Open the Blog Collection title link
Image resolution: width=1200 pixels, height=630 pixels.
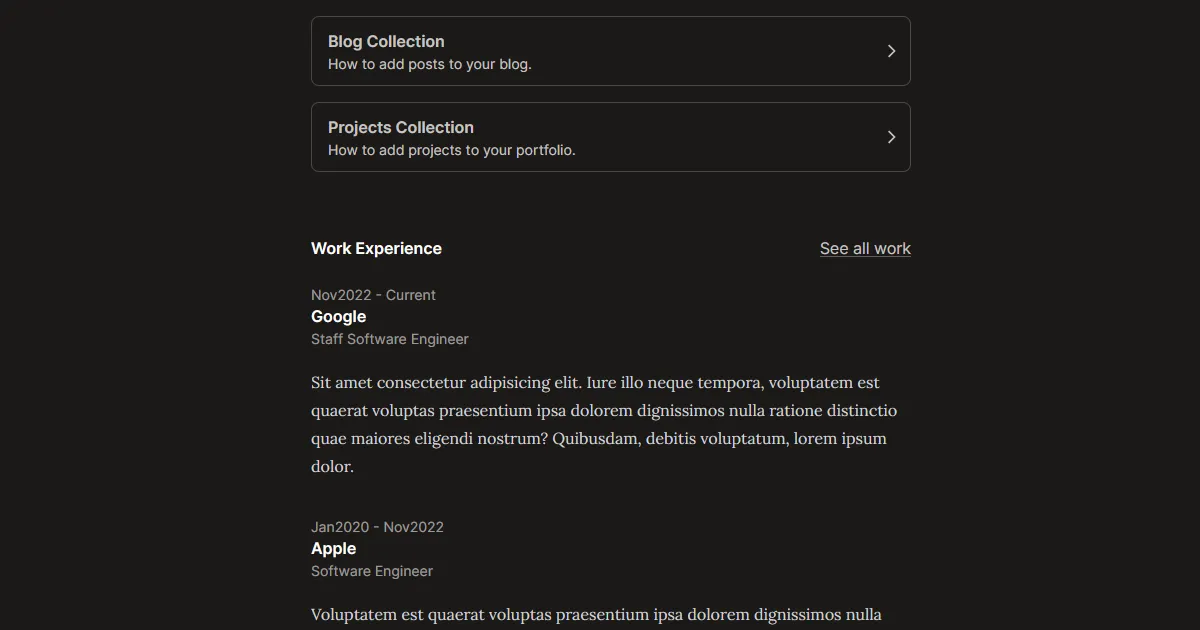coord(386,41)
